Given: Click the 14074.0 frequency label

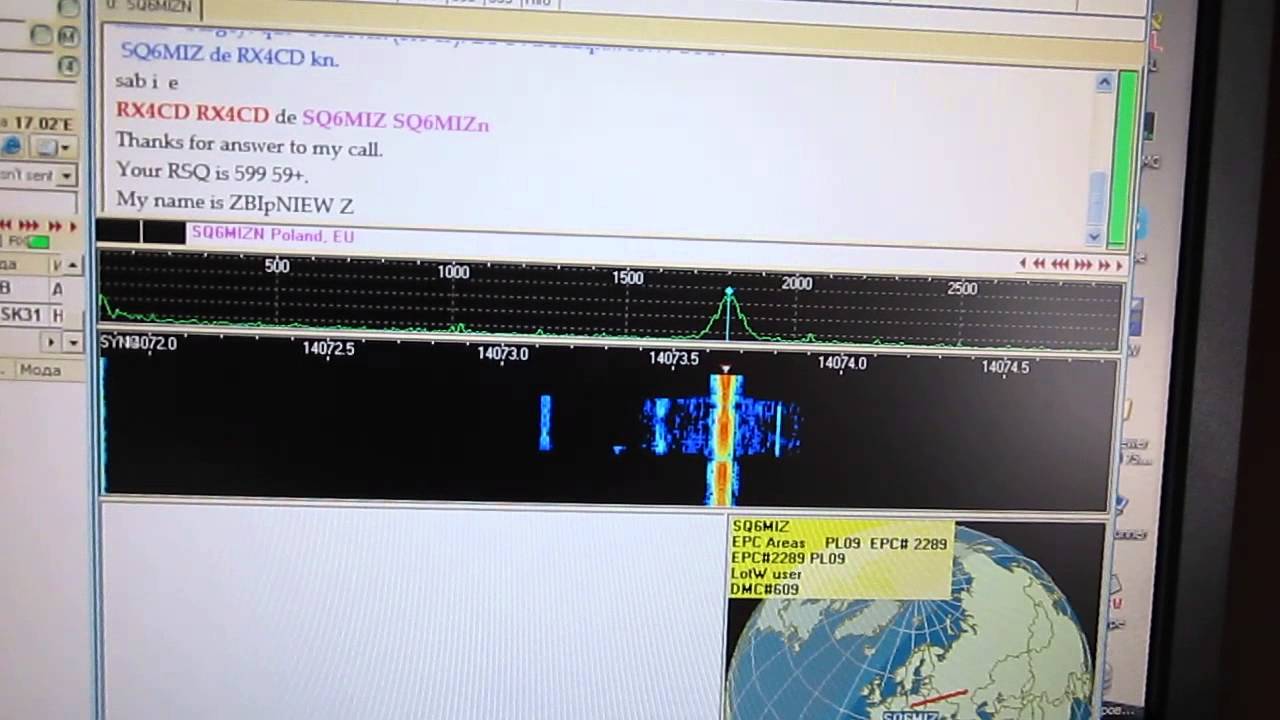Looking at the screenshot, I should 842,362.
